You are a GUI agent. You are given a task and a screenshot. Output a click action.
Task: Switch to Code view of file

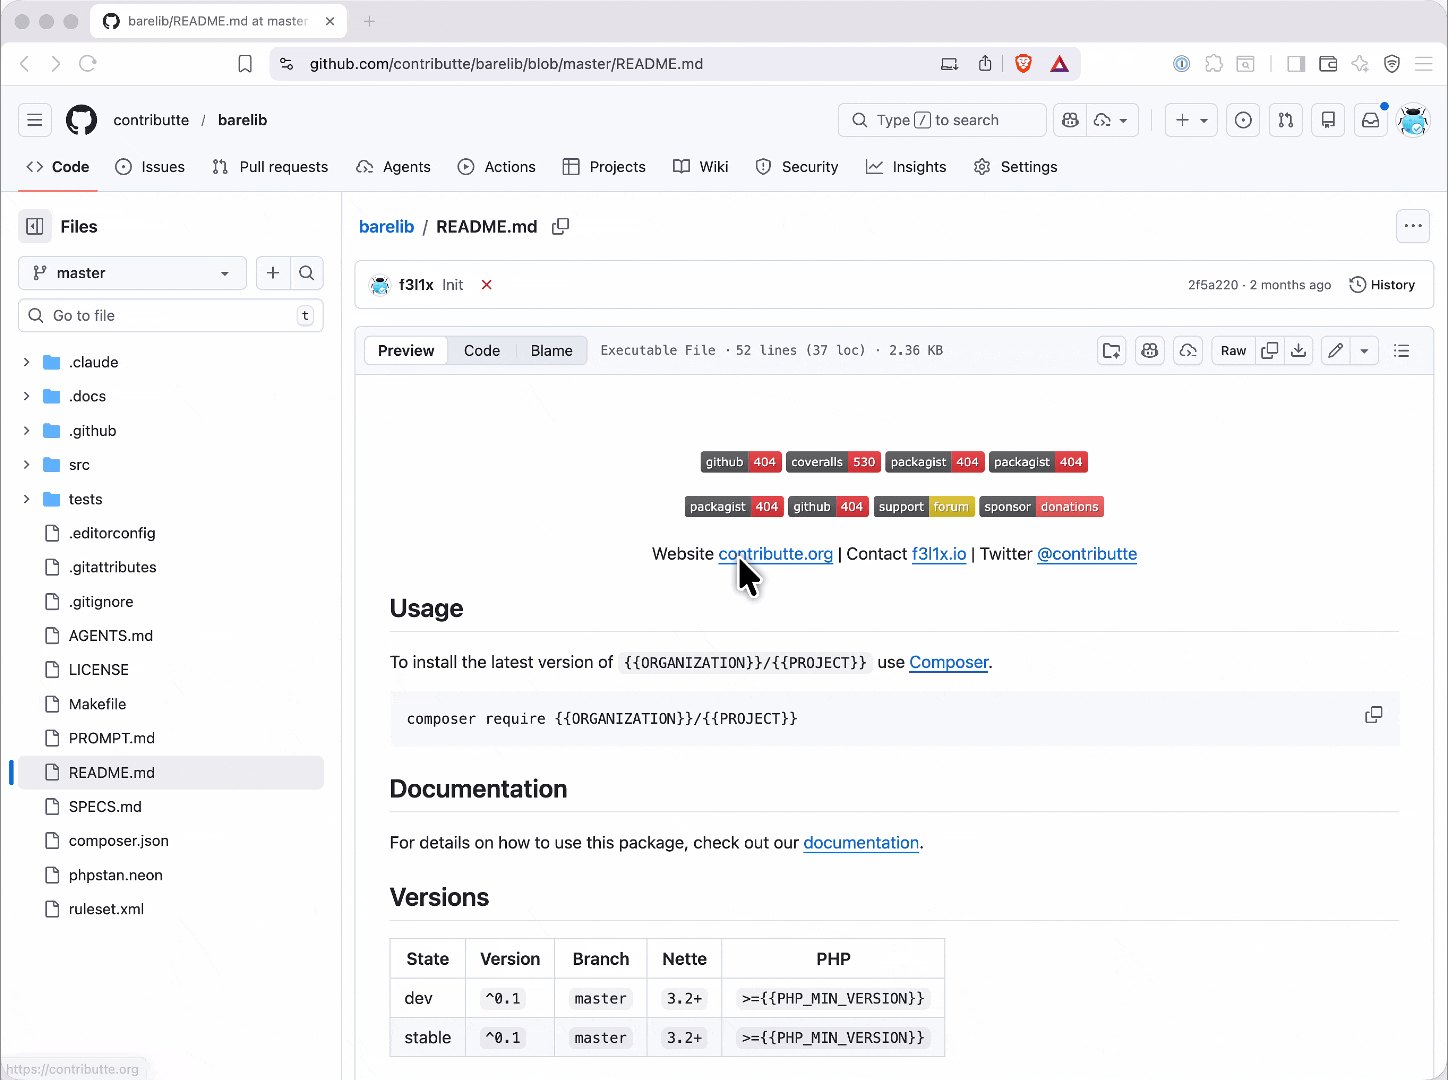coord(481,351)
